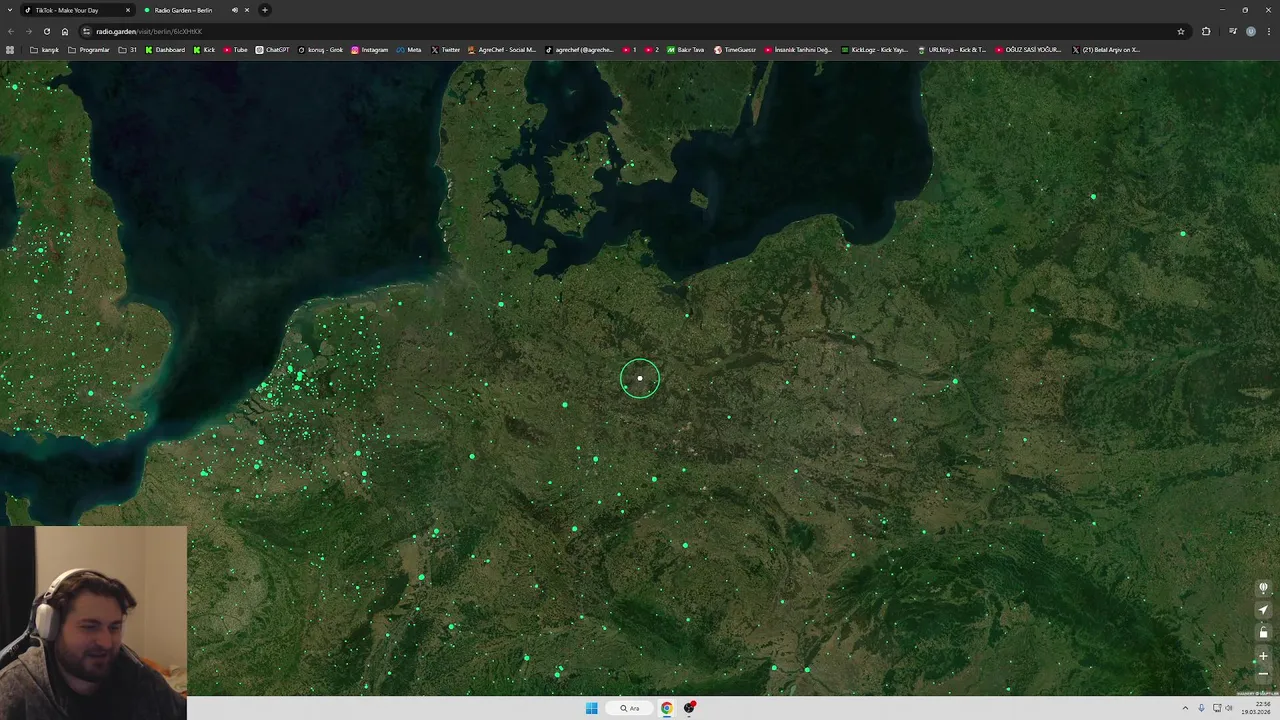This screenshot has width=1280, height=720.
Task: Show hidden system tray icons
Action: (x=1185, y=708)
